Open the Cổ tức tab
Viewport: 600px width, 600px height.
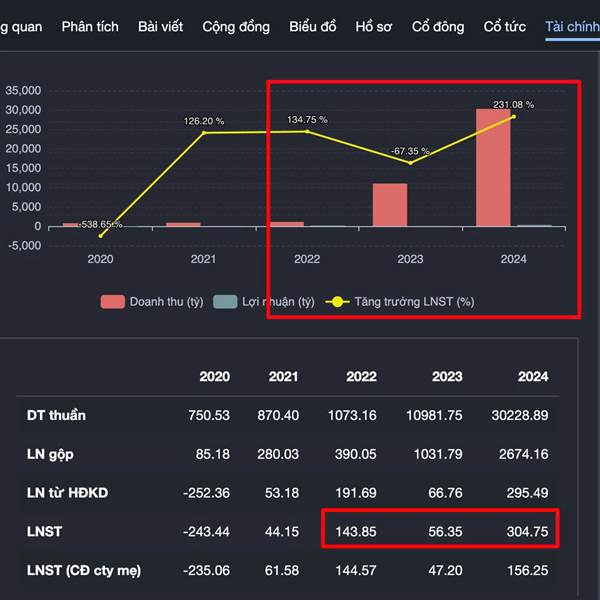504,27
